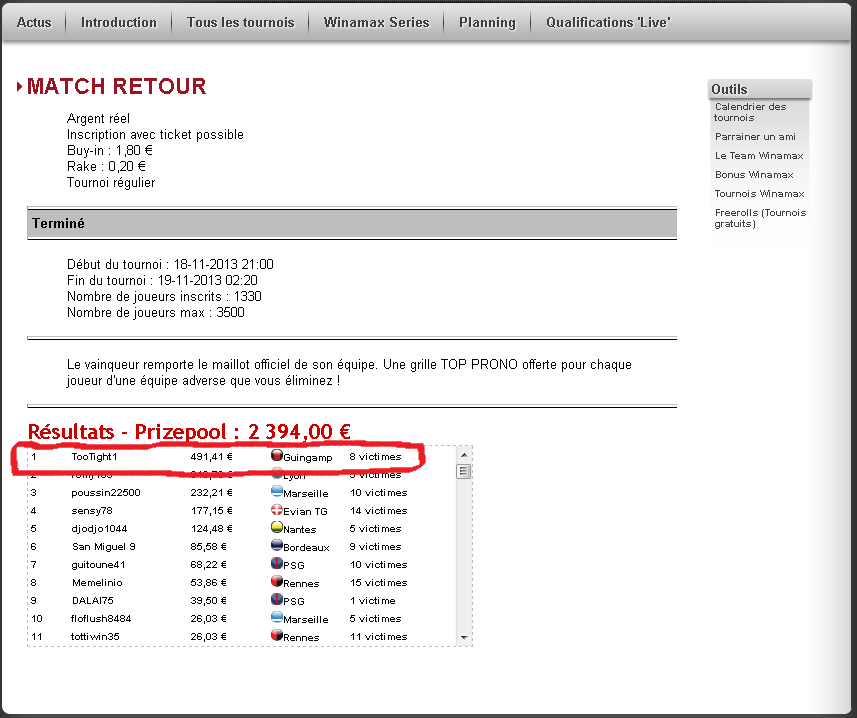The width and height of the screenshot is (857, 718).
Task: Open Freerolls (Tournois gratuits) link
Action: point(760,218)
